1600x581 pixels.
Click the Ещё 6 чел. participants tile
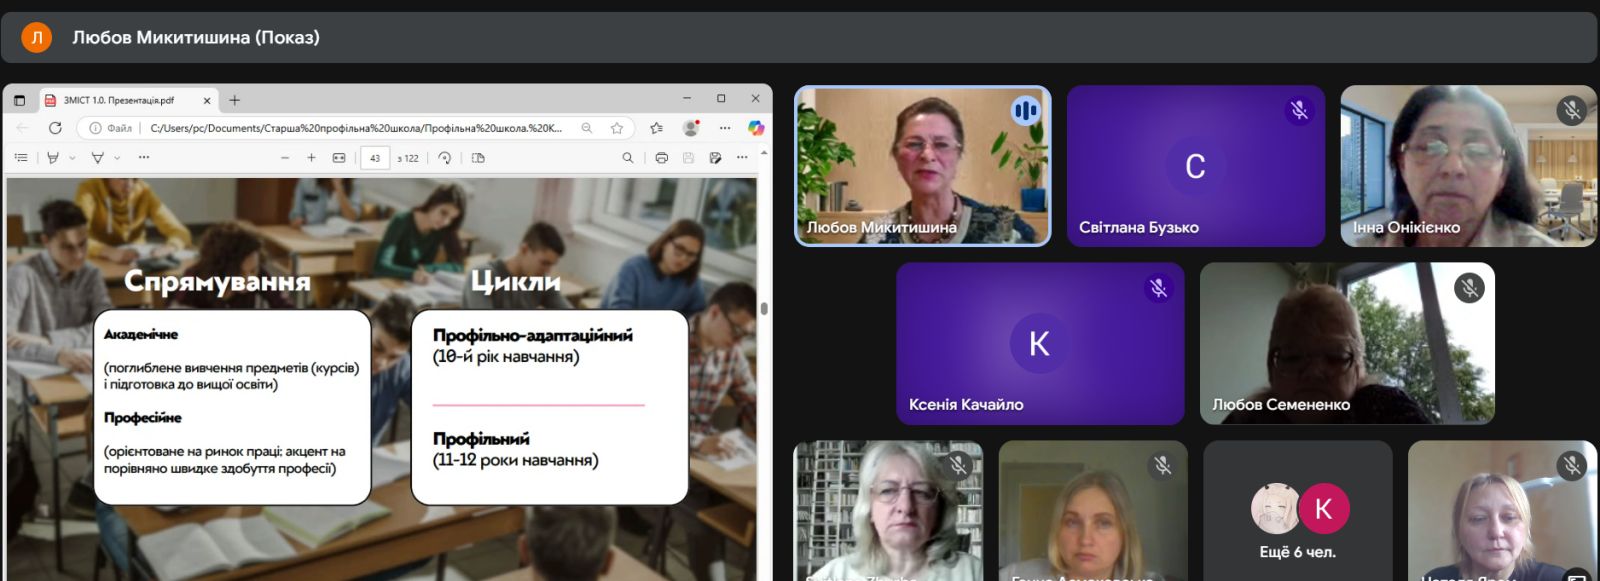[x=1297, y=511]
